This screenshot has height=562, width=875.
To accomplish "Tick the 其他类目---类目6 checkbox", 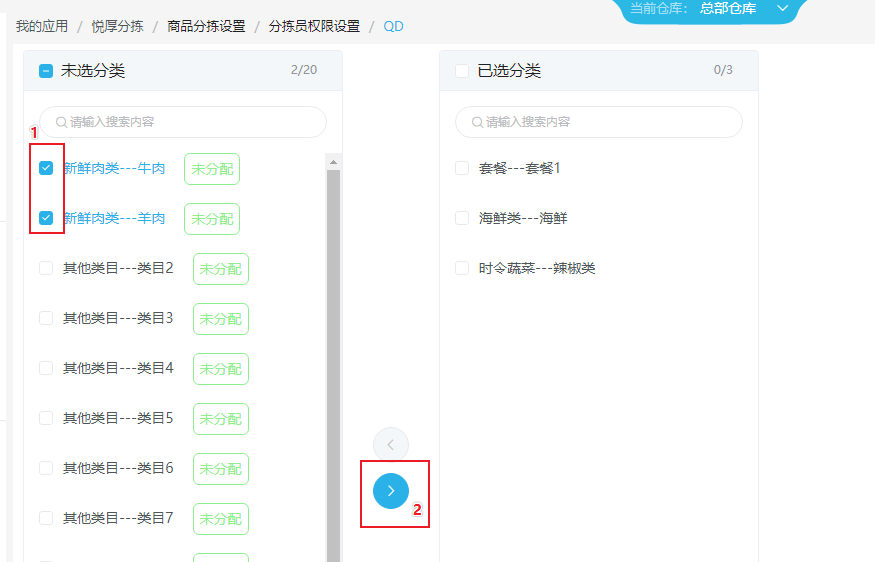I will point(46,468).
